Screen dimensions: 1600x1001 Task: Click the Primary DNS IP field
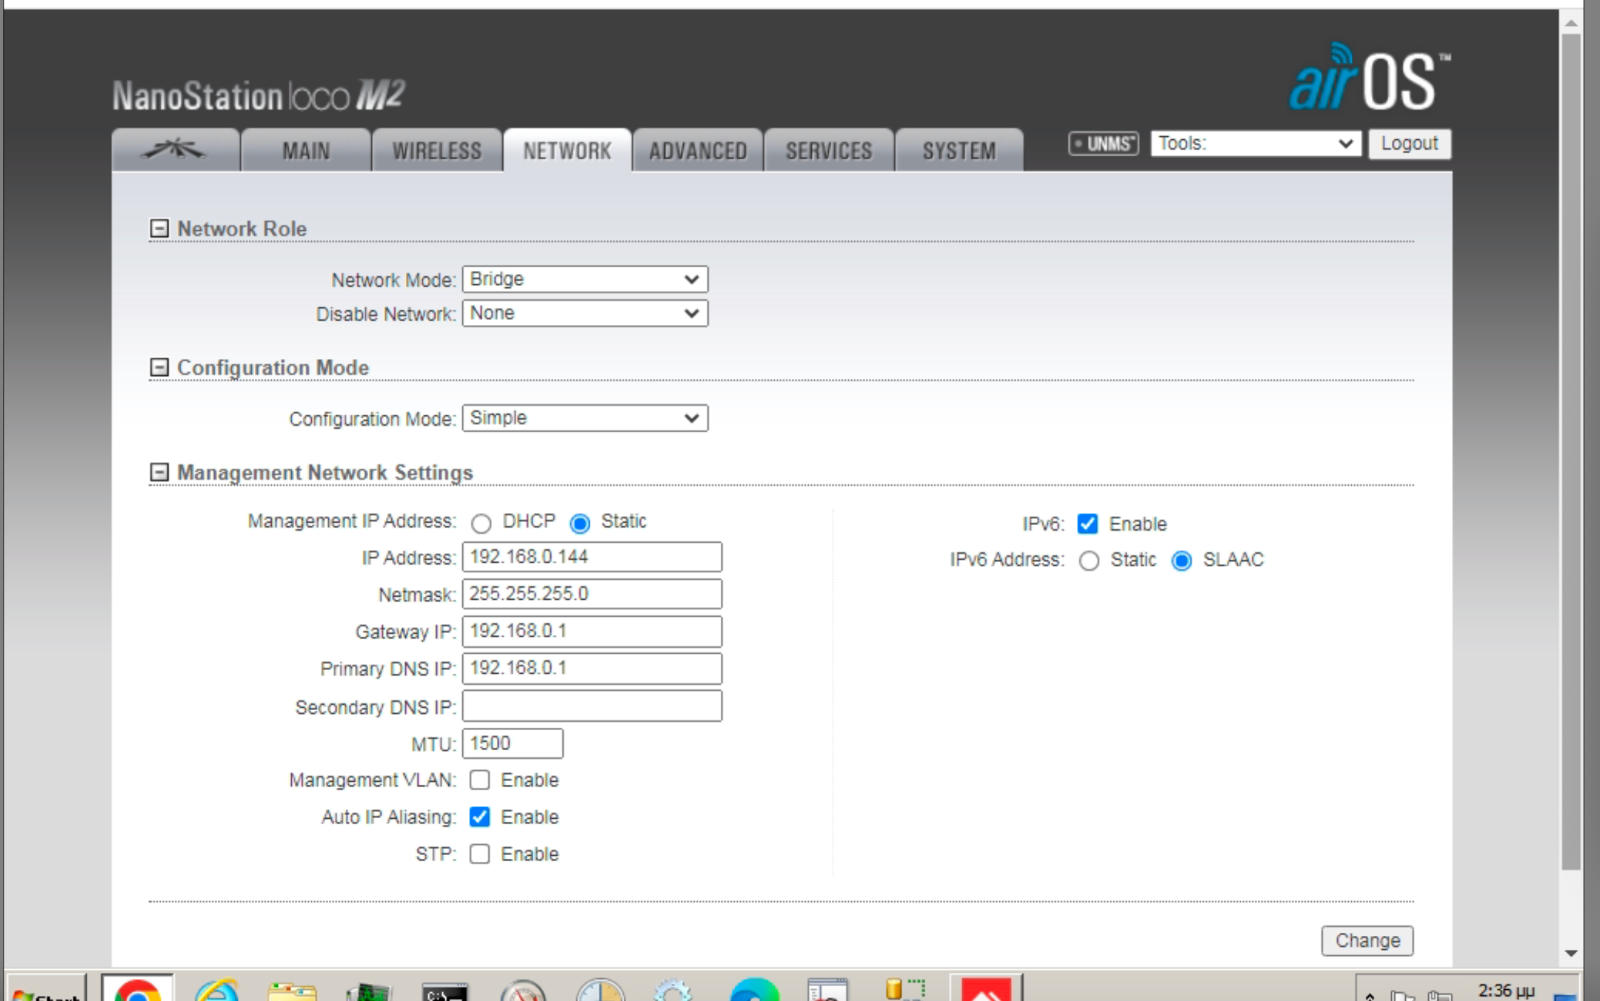[592, 668]
